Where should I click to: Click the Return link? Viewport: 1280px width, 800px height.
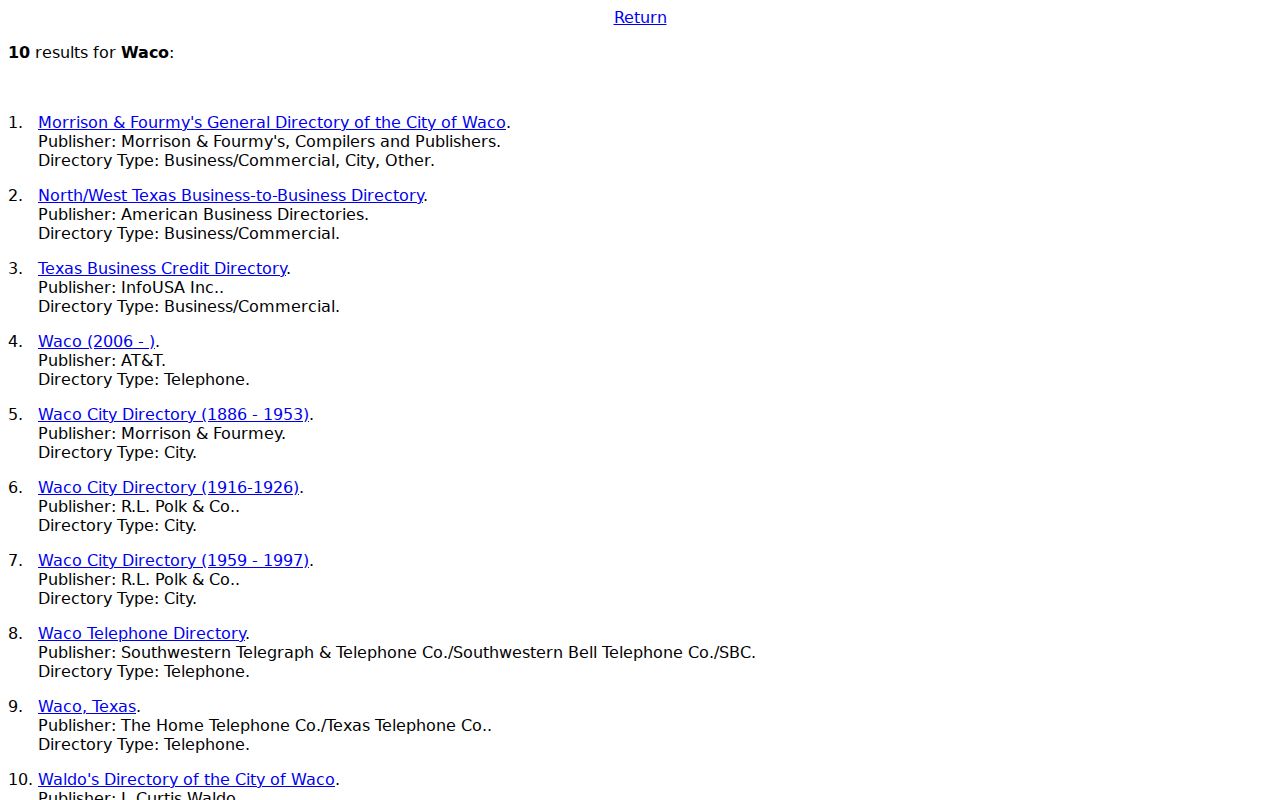coord(640,17)
